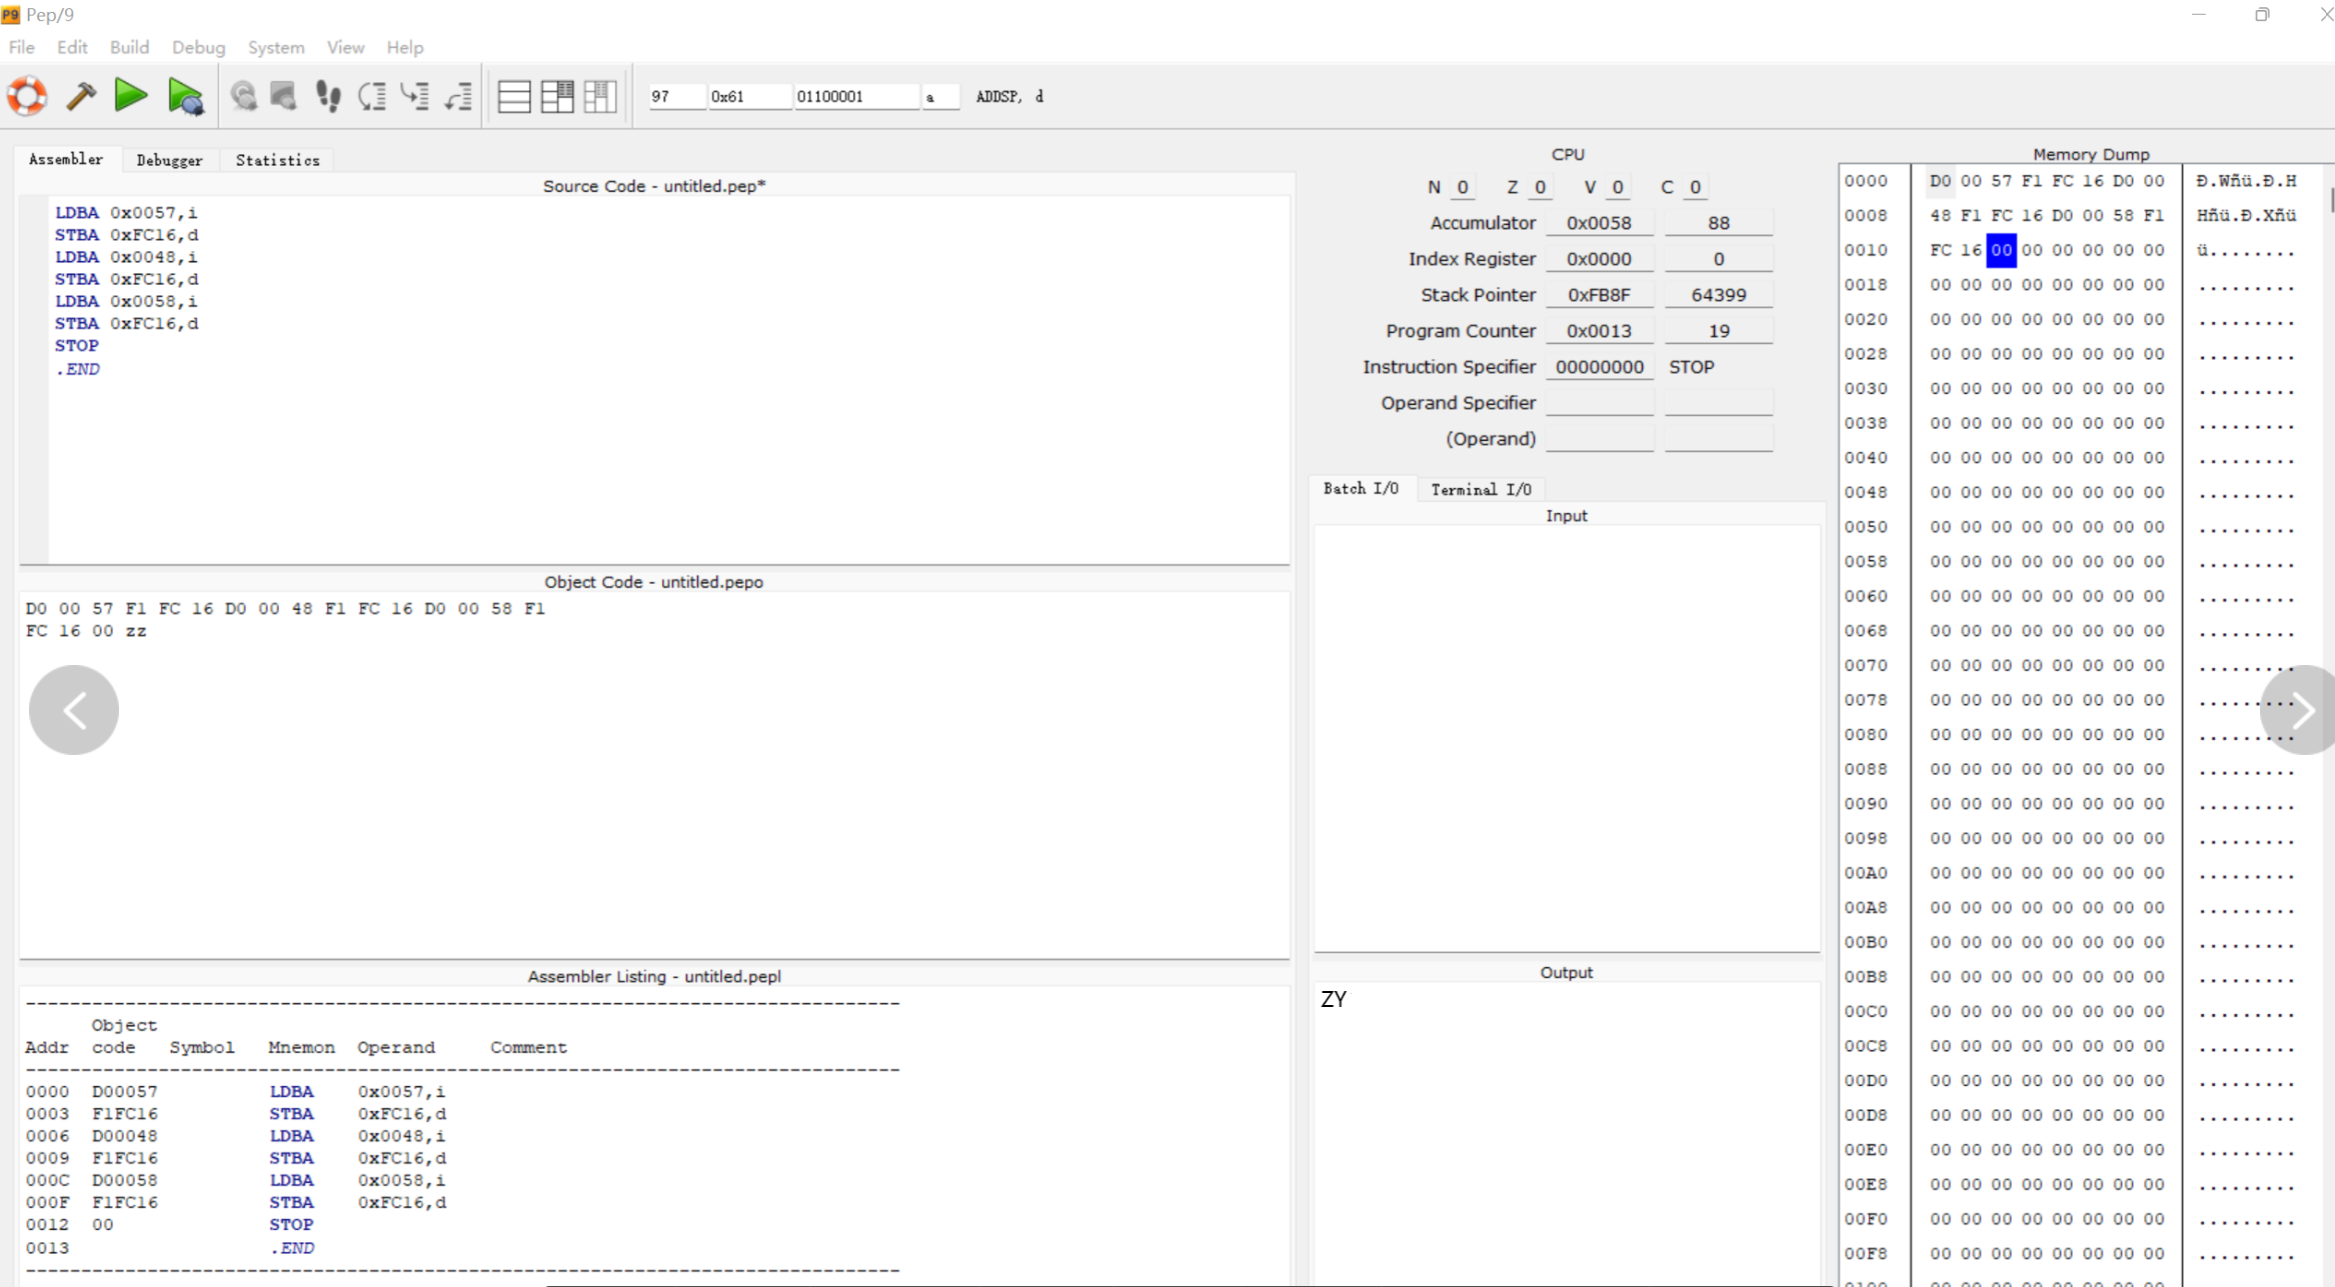Click the life preserver help icon

coord(27,96)
